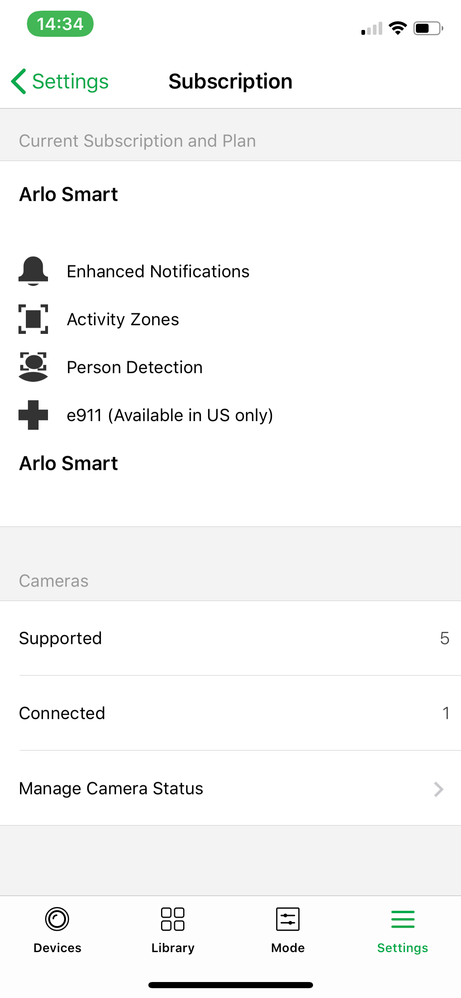
Task: Open the Library grid icon
Action: tap(173, 919)
